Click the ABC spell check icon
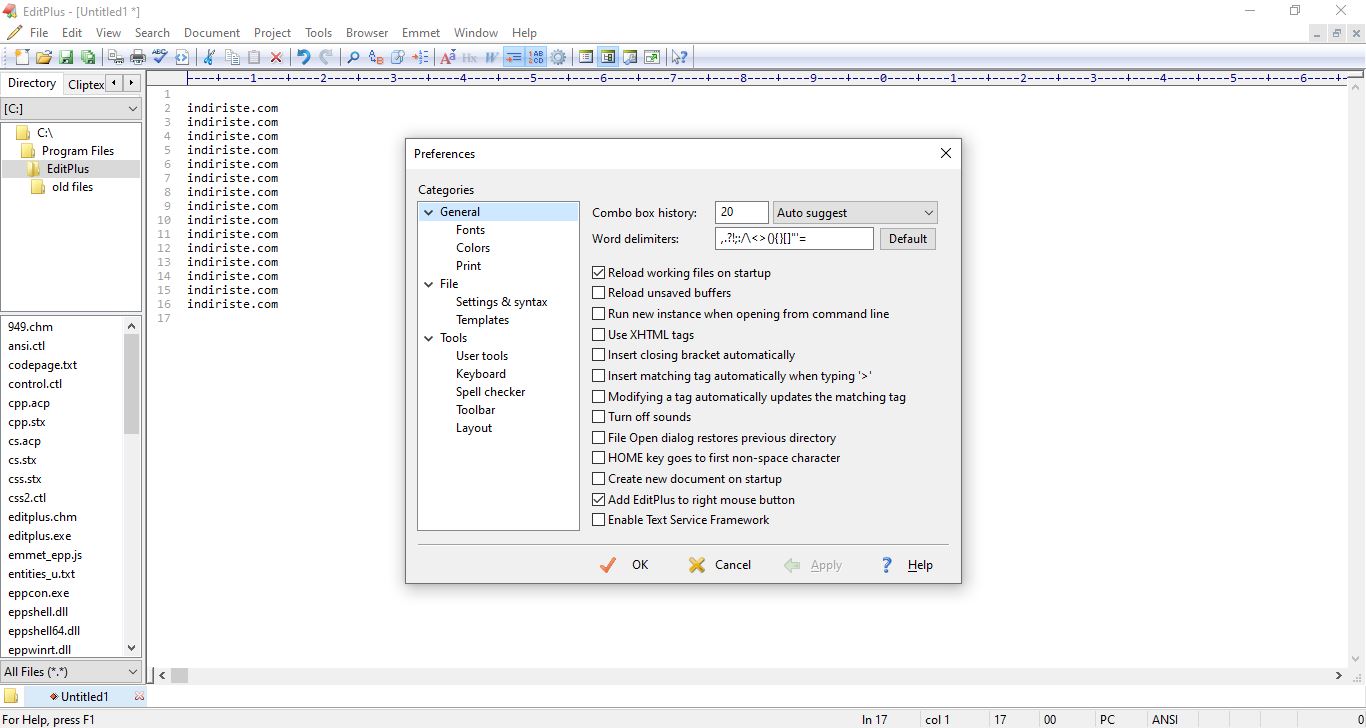 pos(160,57)
